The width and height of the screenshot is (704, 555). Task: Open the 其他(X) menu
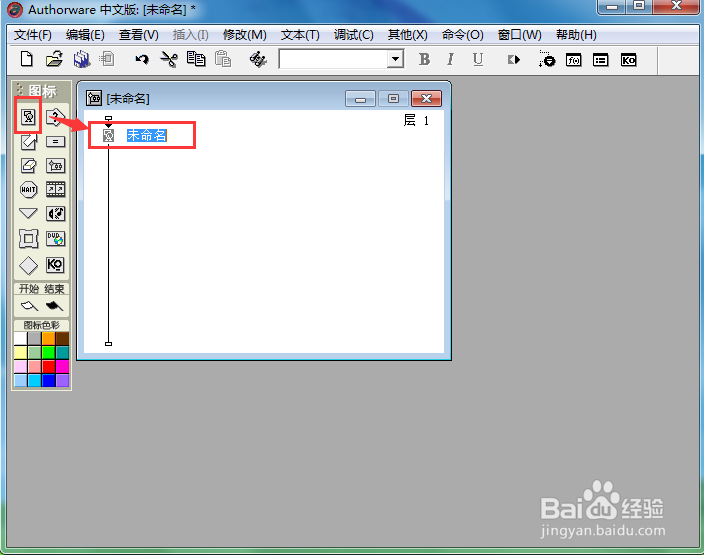408,35
